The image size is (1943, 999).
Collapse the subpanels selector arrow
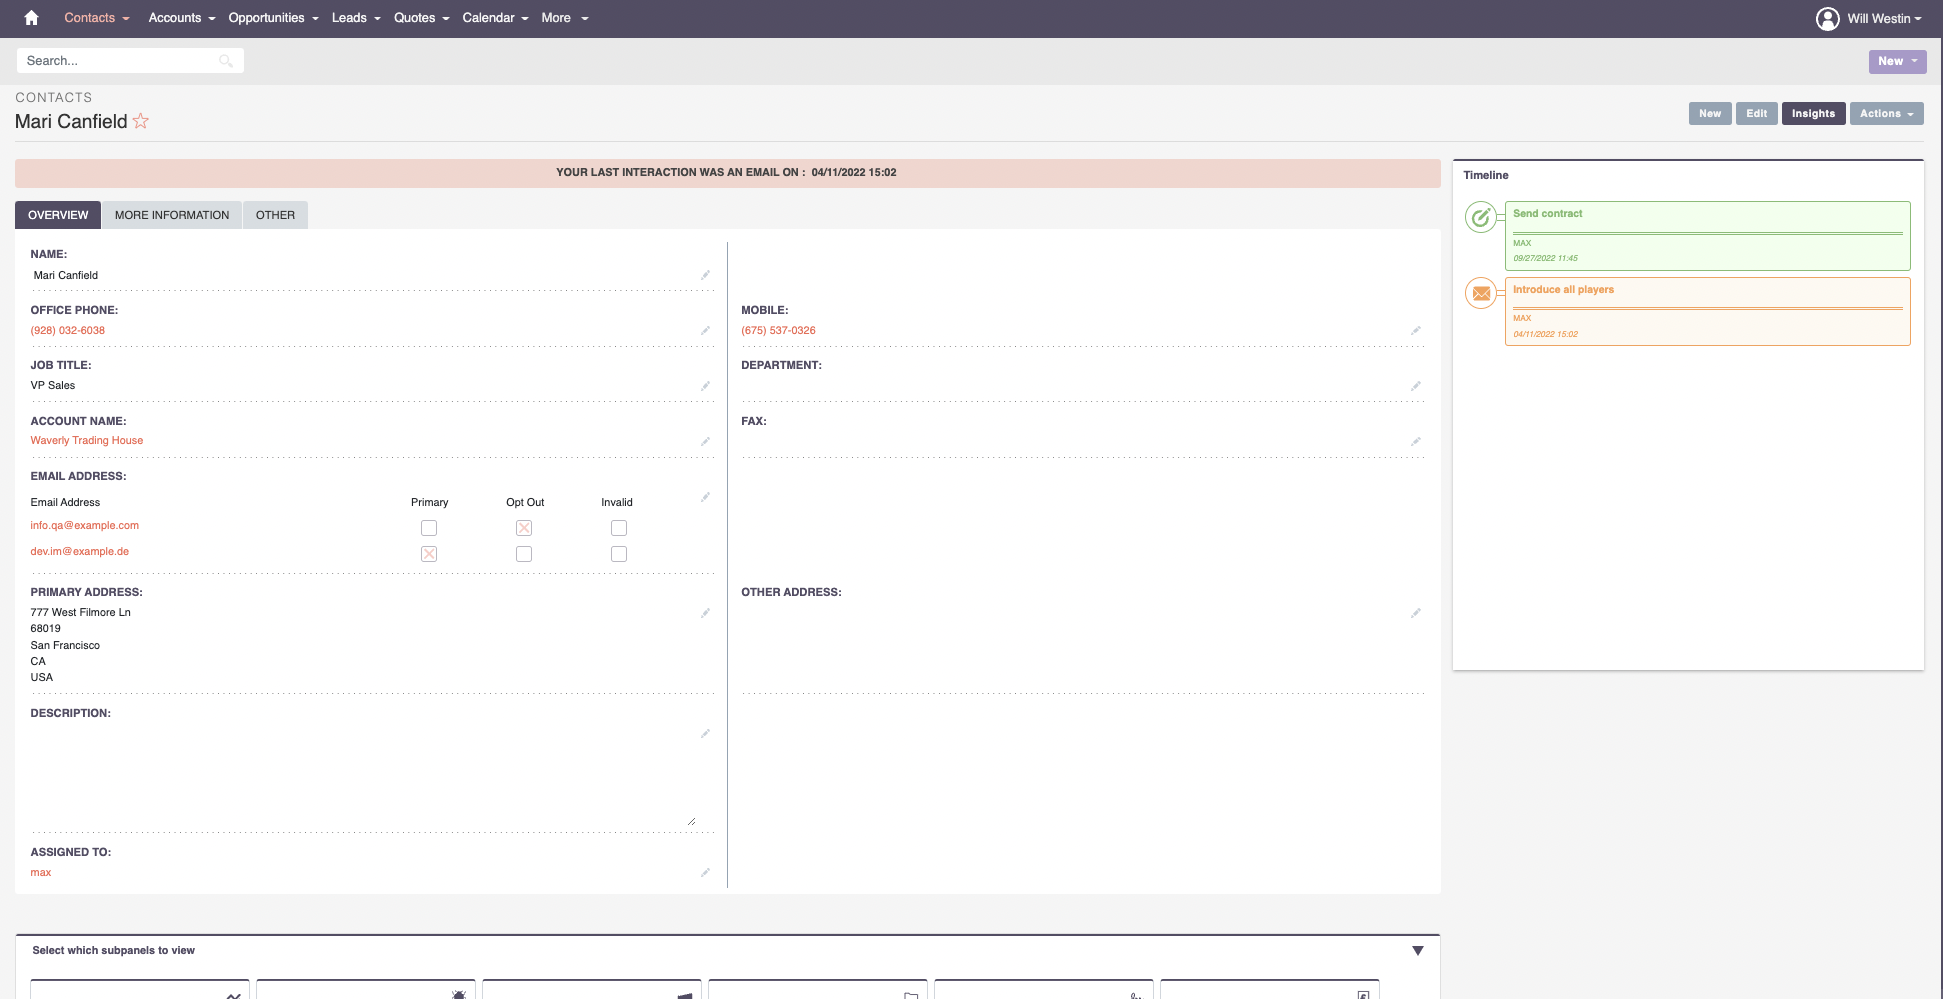click(1417, 951)
